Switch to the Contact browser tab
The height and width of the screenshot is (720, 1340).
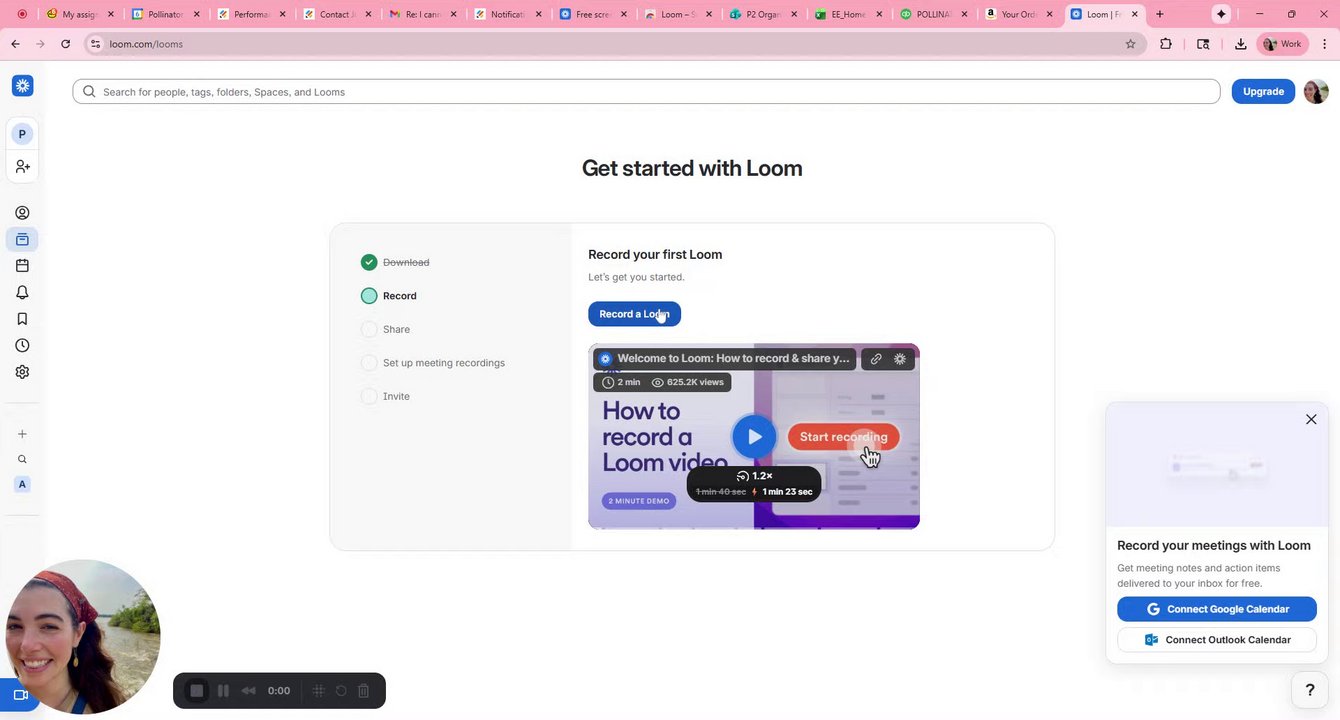coord(338,14)
